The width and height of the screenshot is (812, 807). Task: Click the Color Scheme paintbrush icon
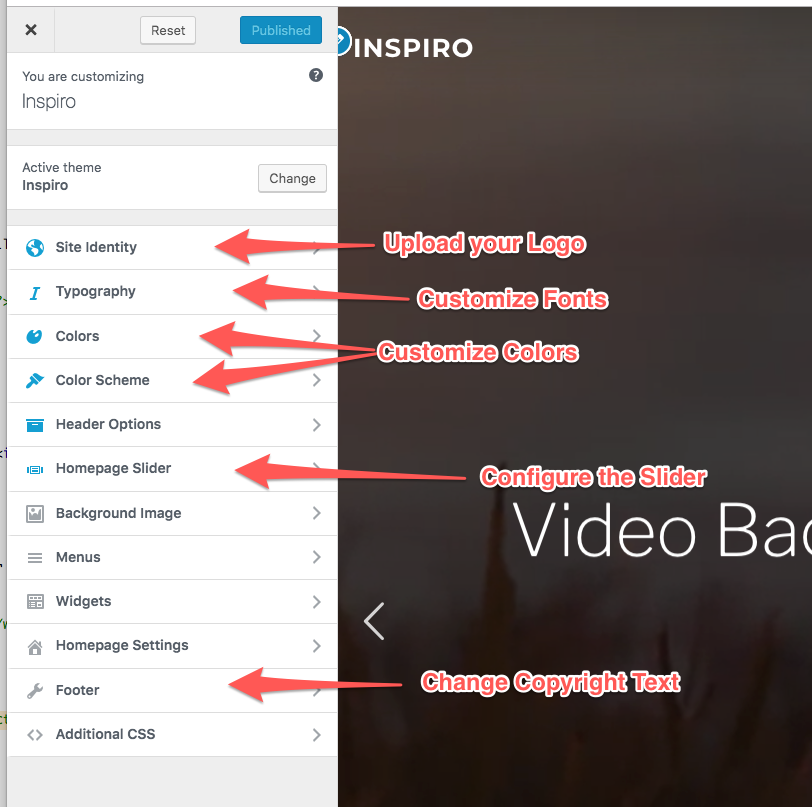click(35, 380)
